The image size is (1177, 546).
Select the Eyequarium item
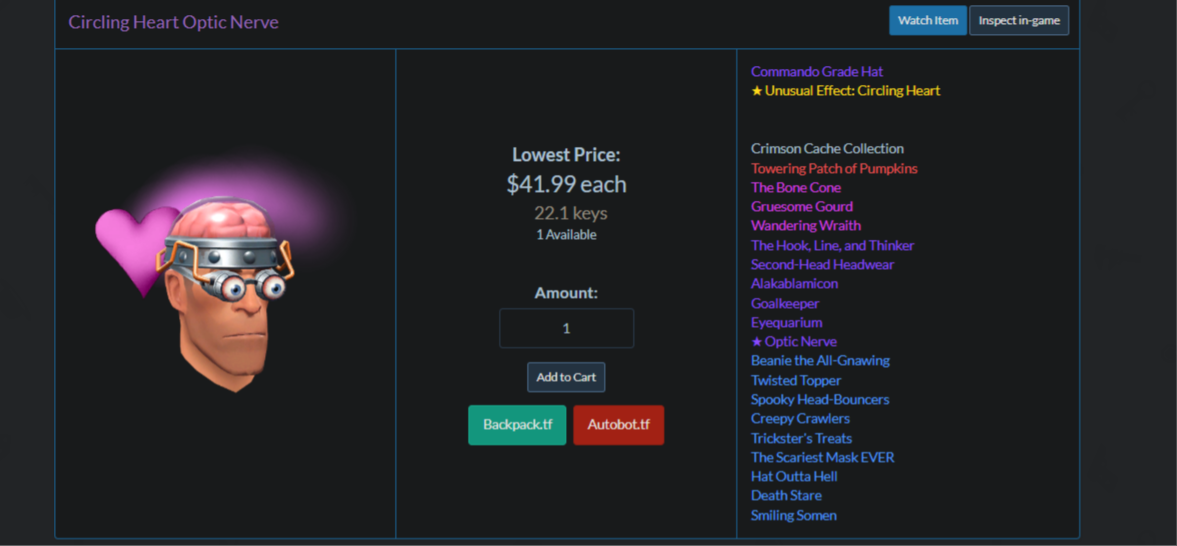click(x=787, y=322)
